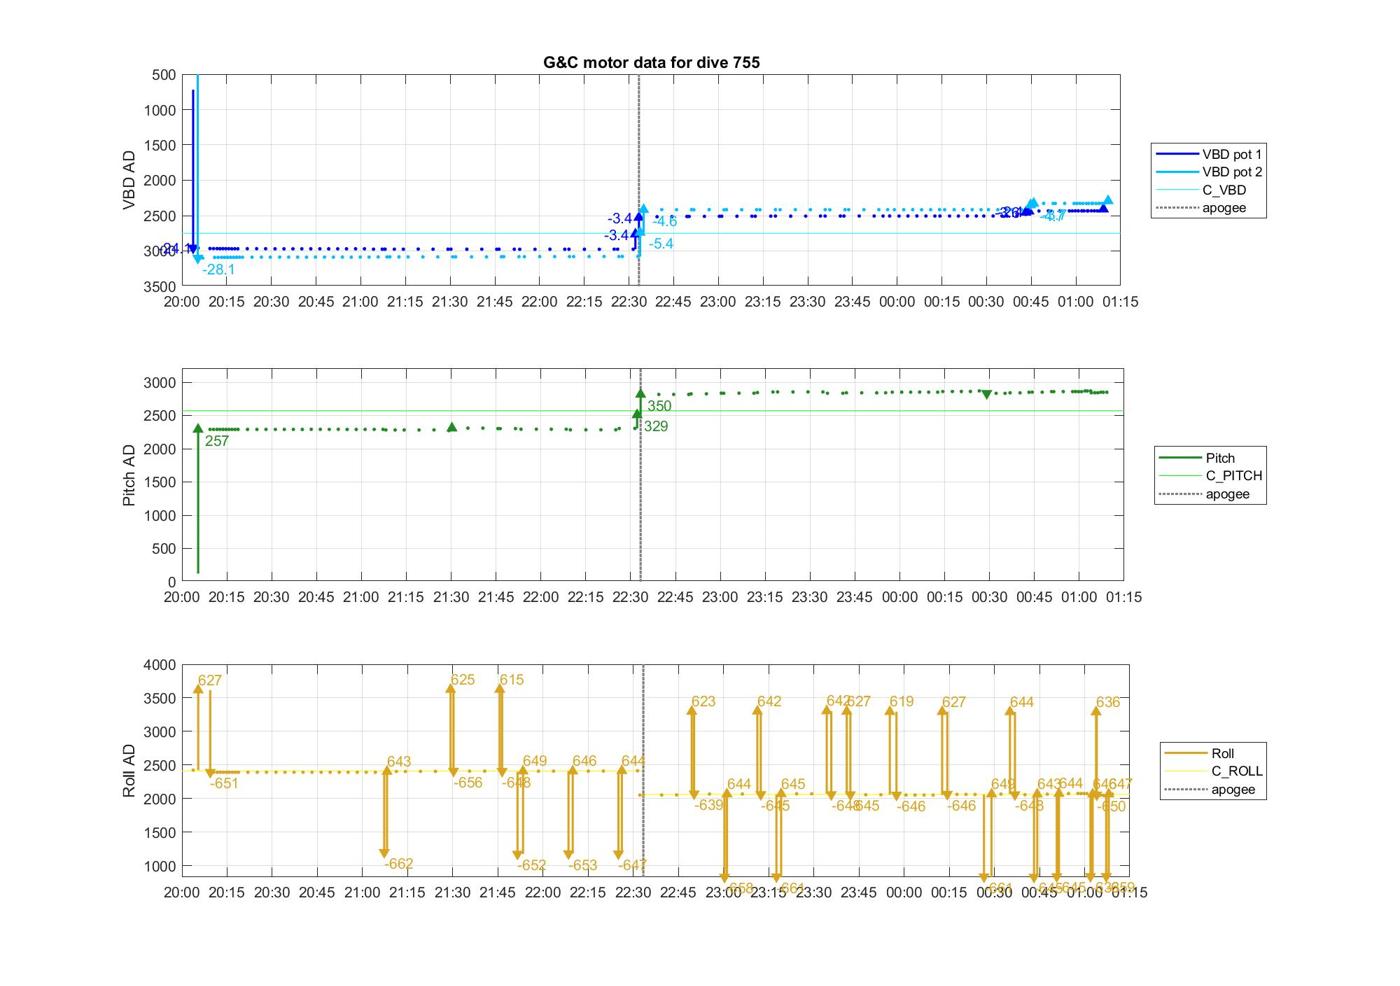Click the '-5.4' data label in VBD plot

[661, 244]
